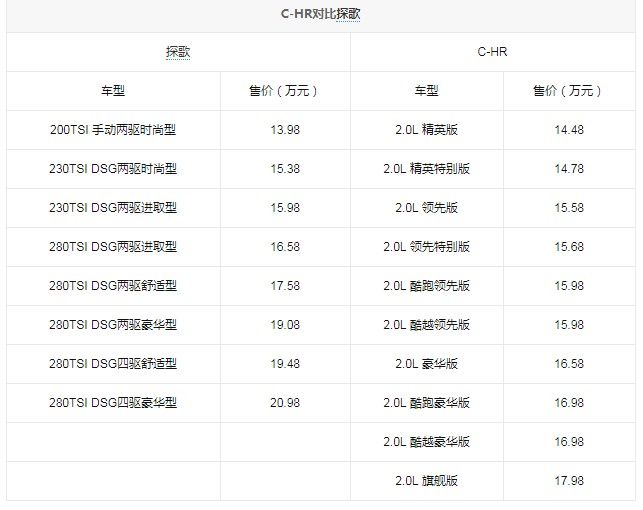This screenshot has width=643, height=510.
Task: Click the 230TSI DSG两驱时尚型 model
Action: pyautogui.click(x=113, y=169)
